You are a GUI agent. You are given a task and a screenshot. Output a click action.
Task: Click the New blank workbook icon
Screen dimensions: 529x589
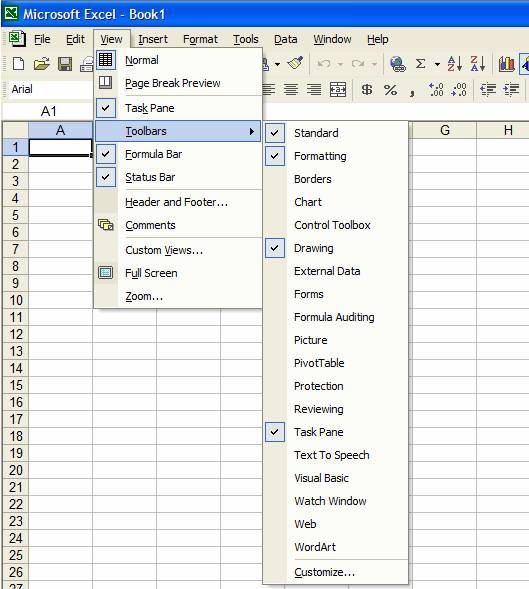pyautogui.click(x=18, y=64)
